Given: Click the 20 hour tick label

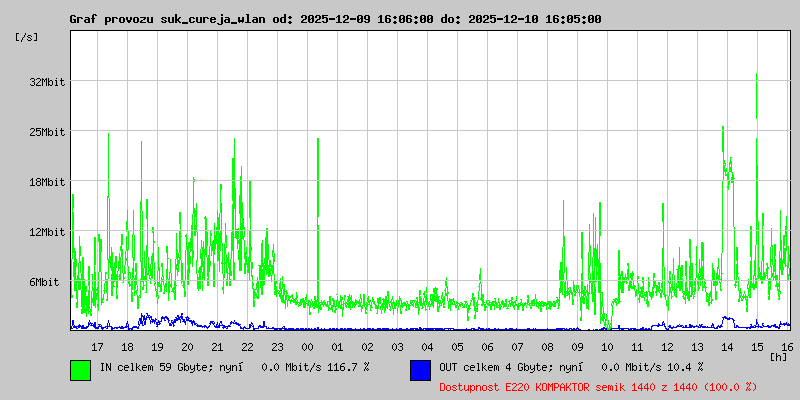Looking at the screenshot, I should click(x=187, y=347).
